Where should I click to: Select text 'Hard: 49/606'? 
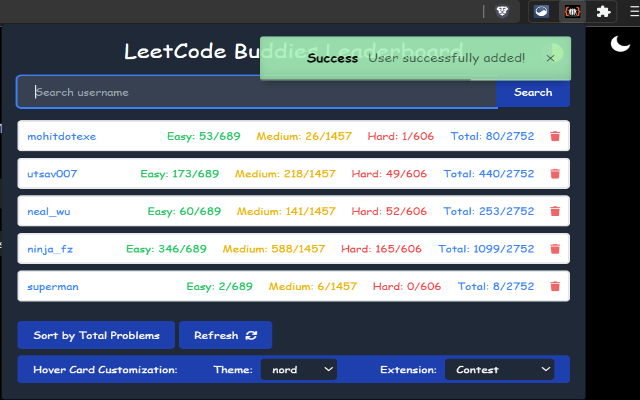(389, 174)
